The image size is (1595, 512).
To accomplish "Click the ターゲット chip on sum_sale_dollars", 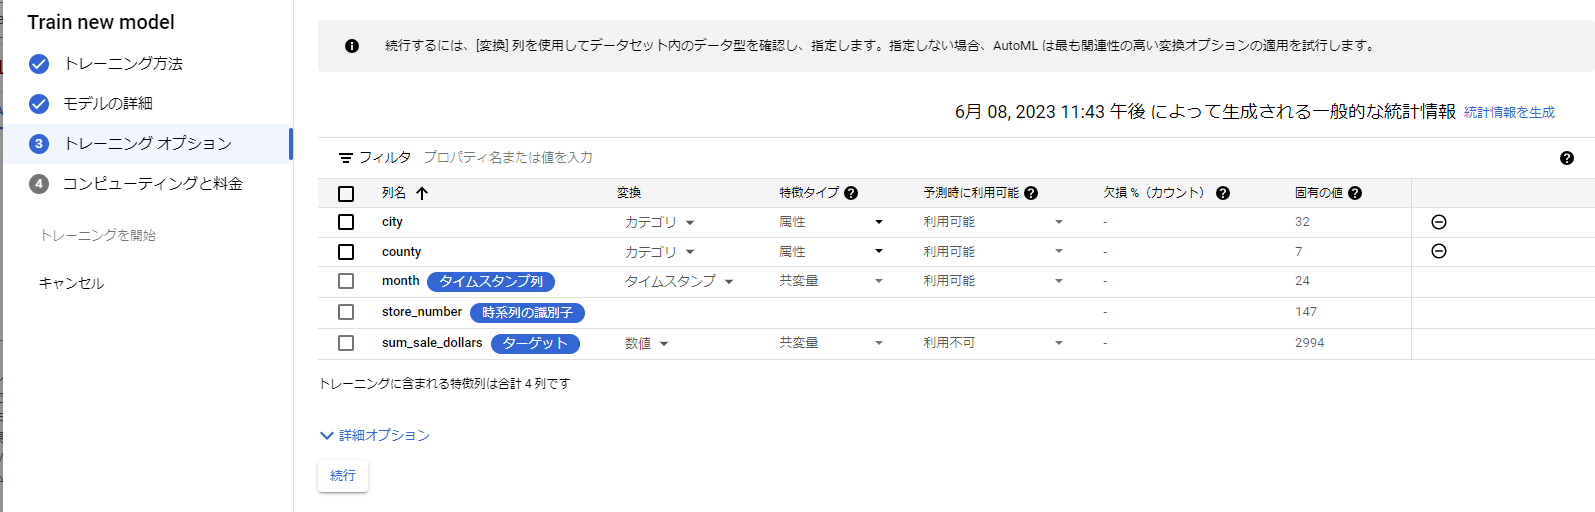I will coord(535,344).
